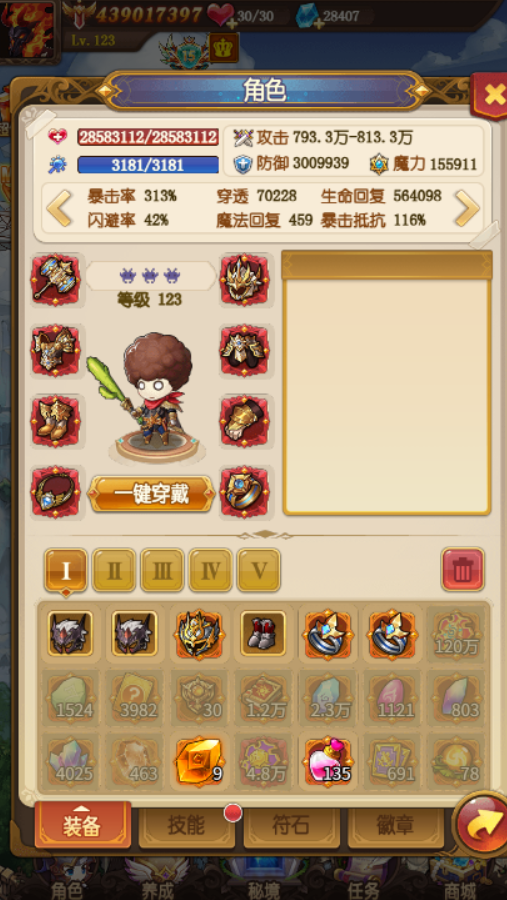Switch to inventory page III

click(x=162, y=570)
